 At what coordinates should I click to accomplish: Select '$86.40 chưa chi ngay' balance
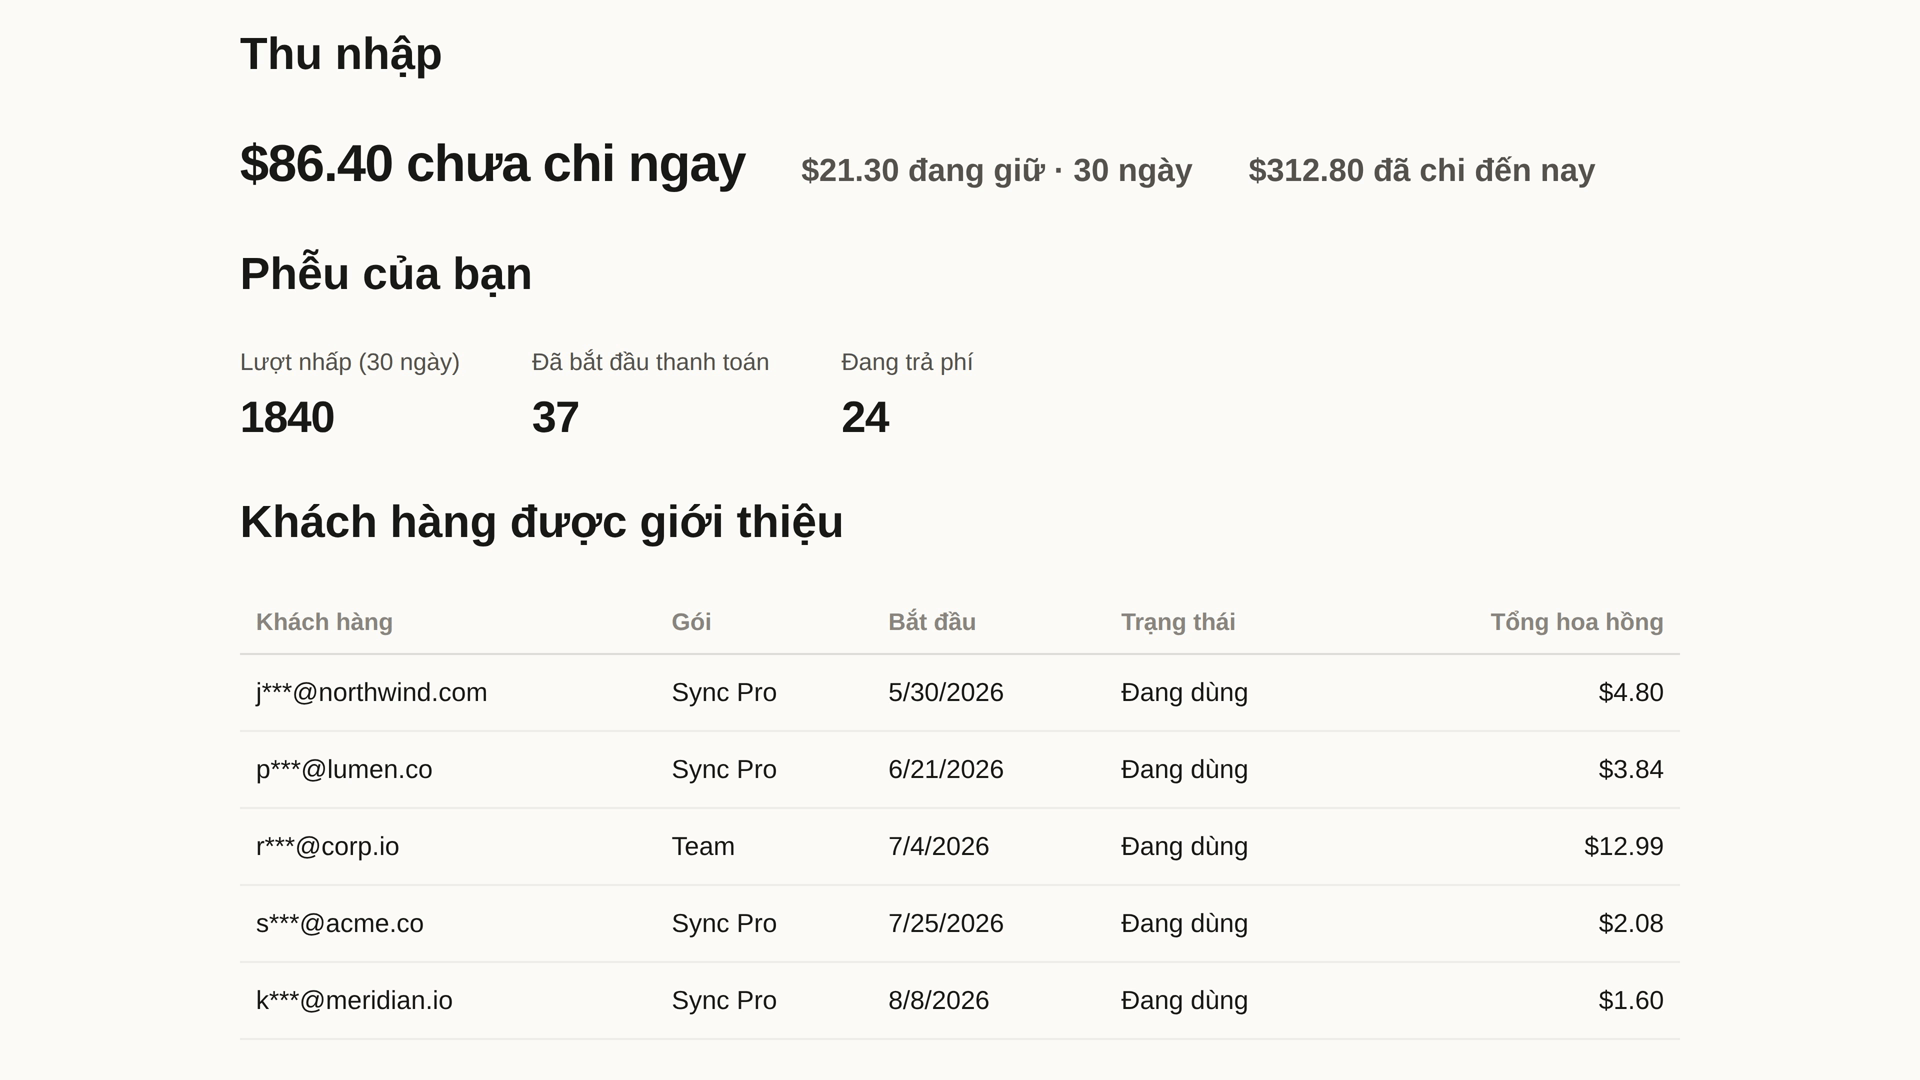coord(493,164)
